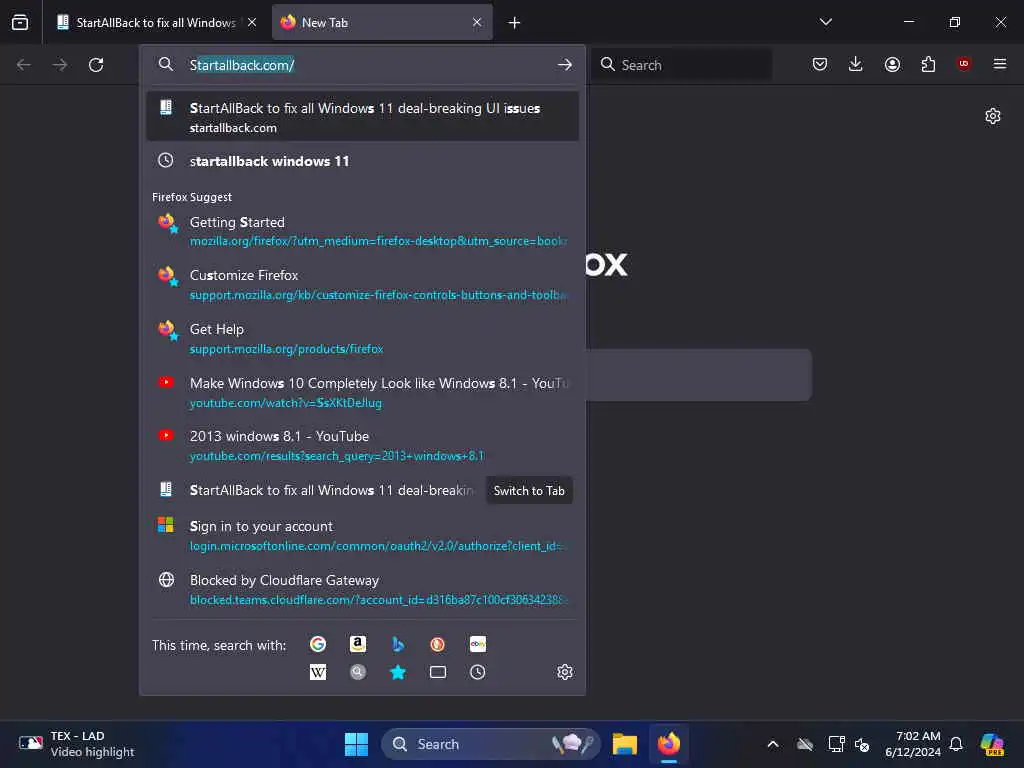Open the Blocked by Cloudflare Gateway suggestion
The image size is (1024, 768).
pyautogui.click(x=362, y=589)
